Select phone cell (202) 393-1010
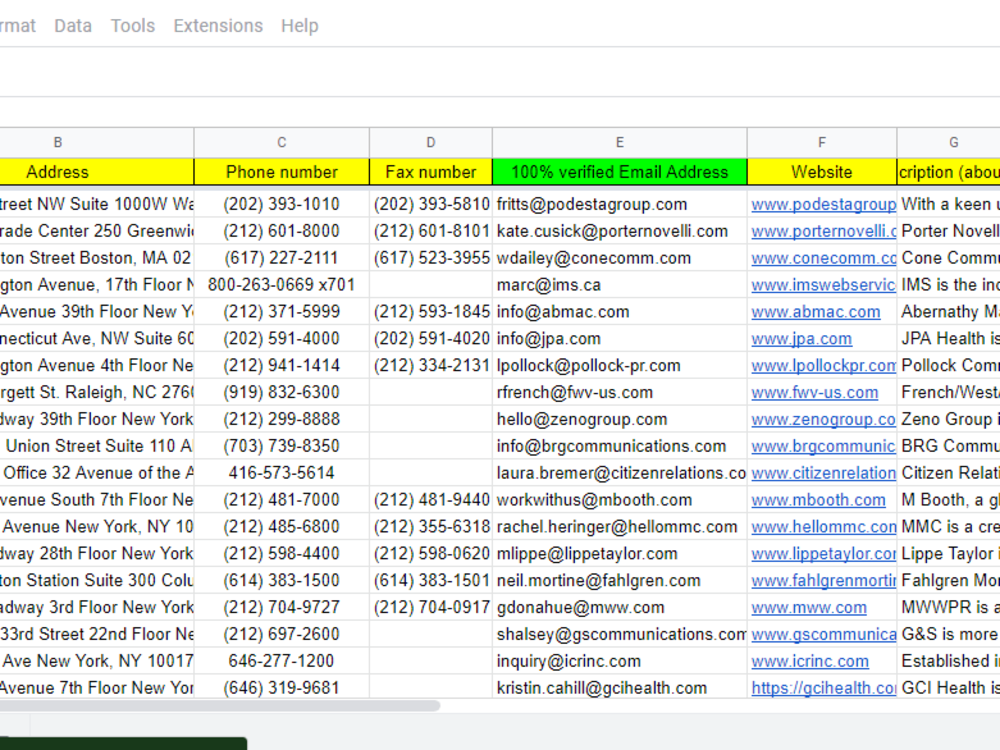This screenshot has width=1000, height=750. coord(282,204)
